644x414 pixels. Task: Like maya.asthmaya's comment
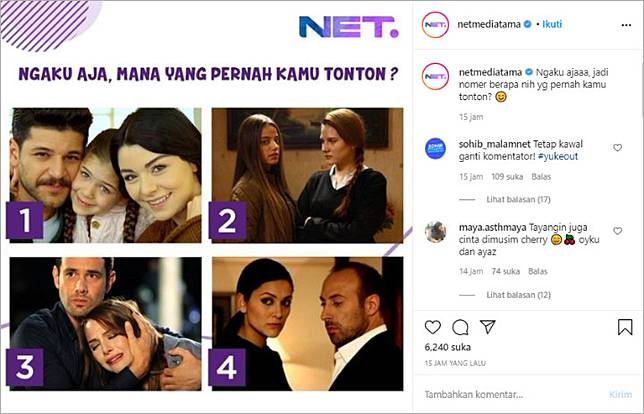click(x=617, y=231)
